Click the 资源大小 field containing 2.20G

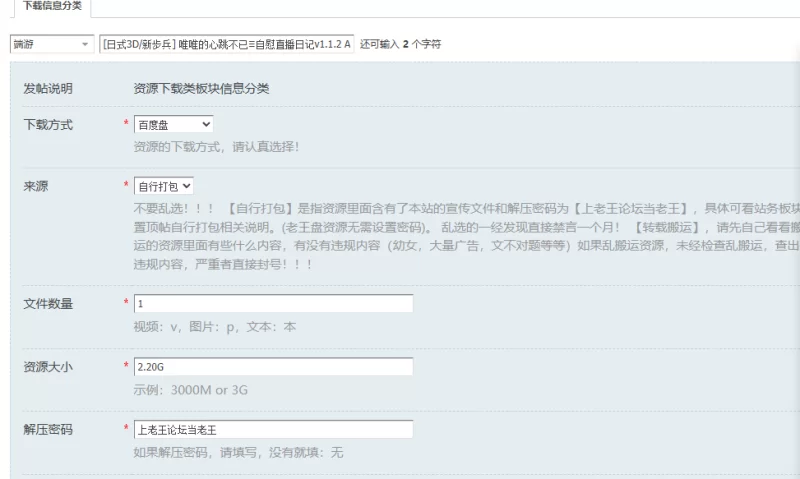coord(273,367)
